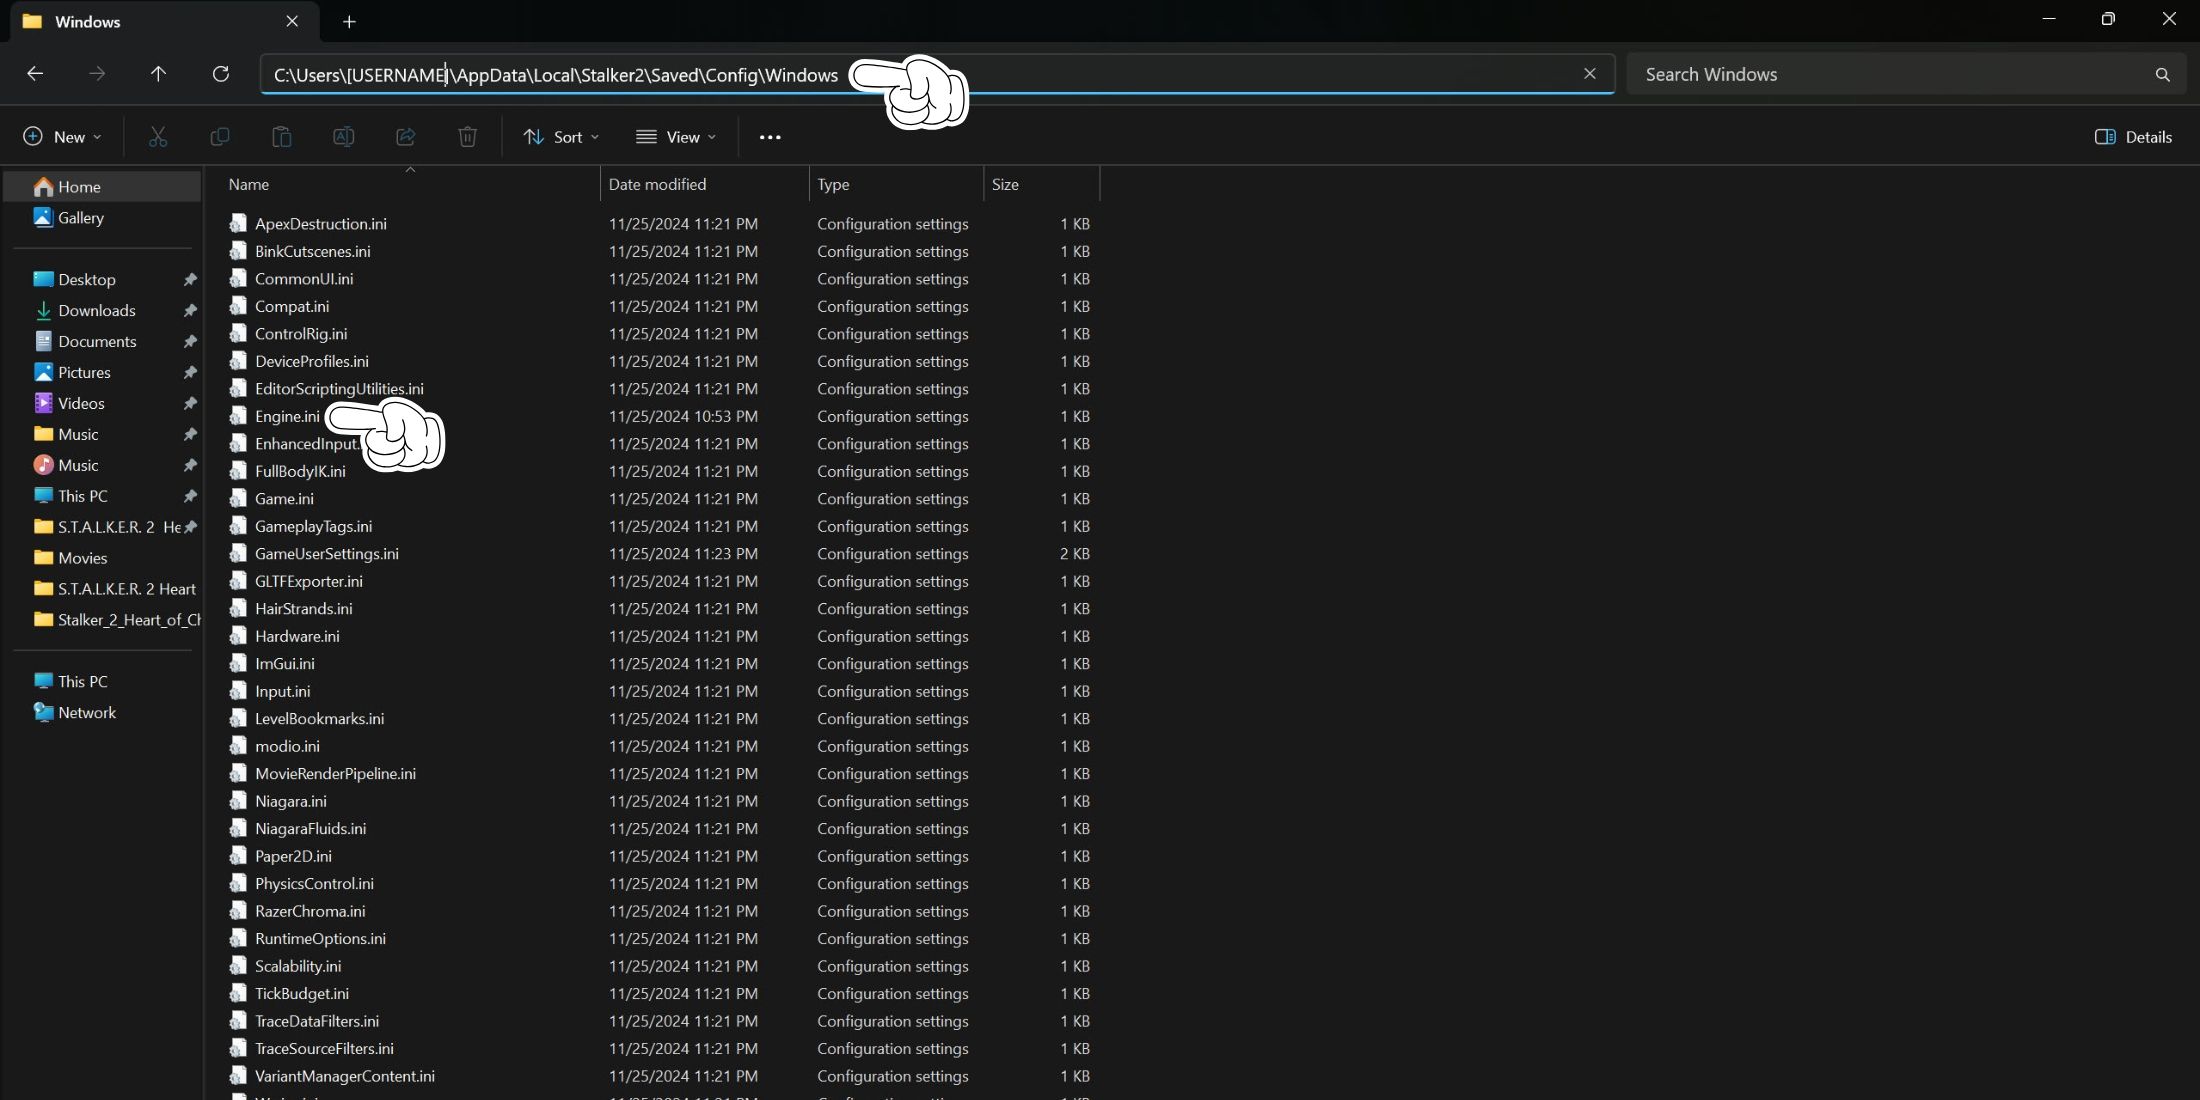The width and height of the screenshot is (2200, 1100).
Task: Clear the address bar with X button
Action: (1589, 74)
